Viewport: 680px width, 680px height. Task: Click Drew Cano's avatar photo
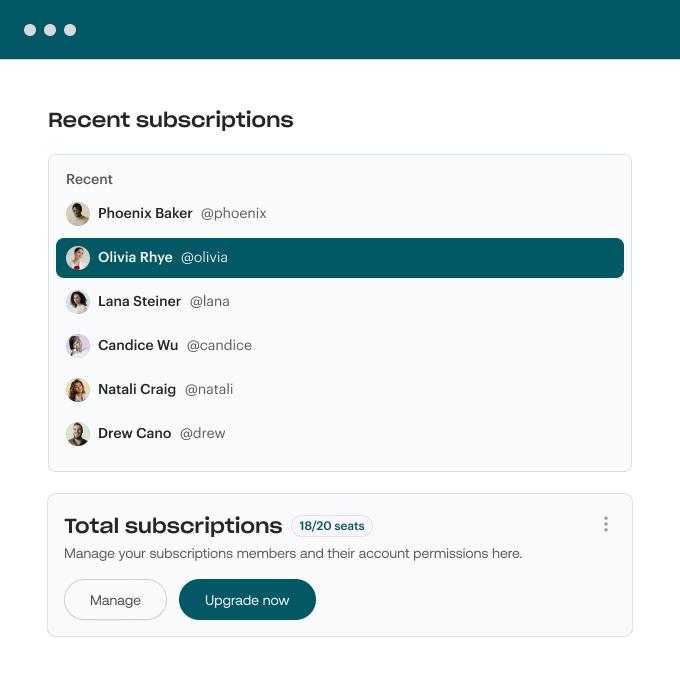click(78, 434)
